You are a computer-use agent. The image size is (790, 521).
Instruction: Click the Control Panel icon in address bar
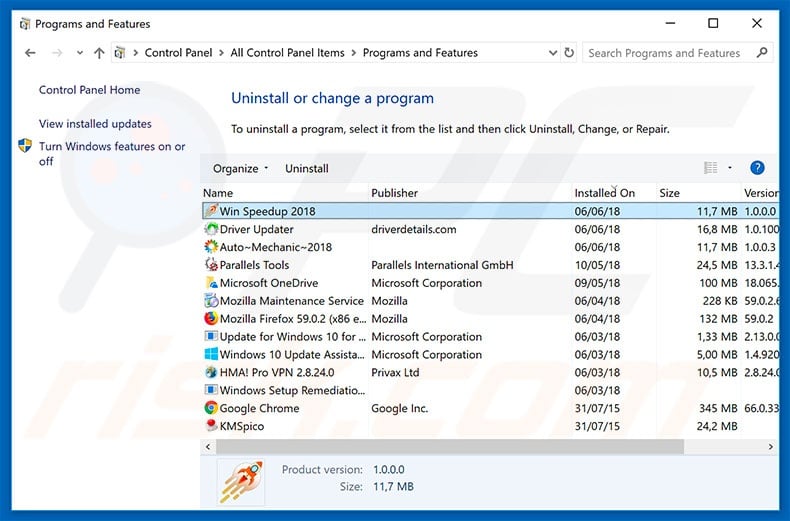pos(119,52)
